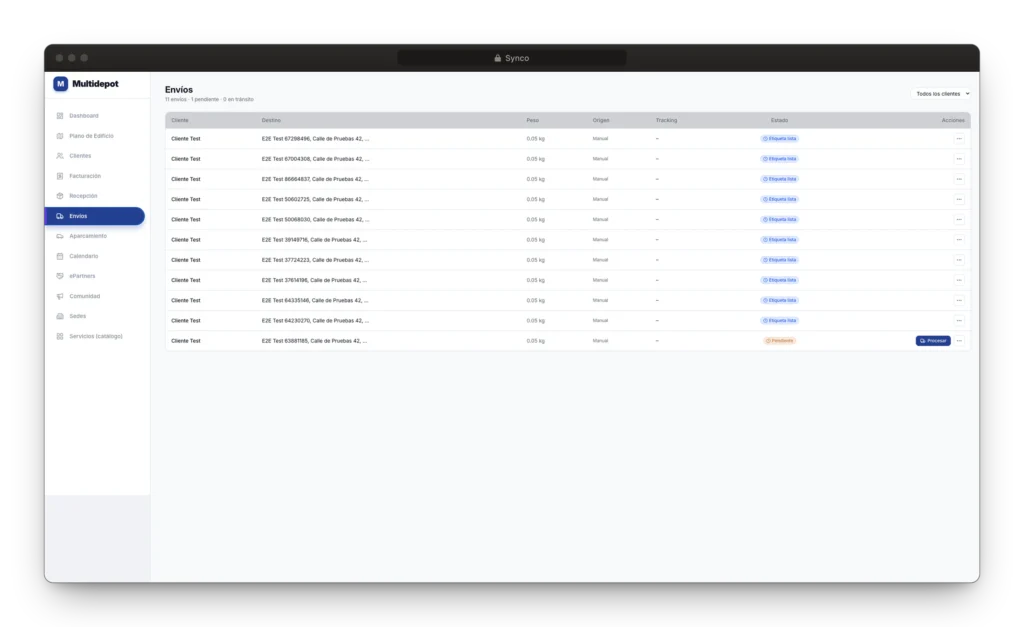Click the Estado column header
This screenshot has width=1024, height=627.
point(779,120)
